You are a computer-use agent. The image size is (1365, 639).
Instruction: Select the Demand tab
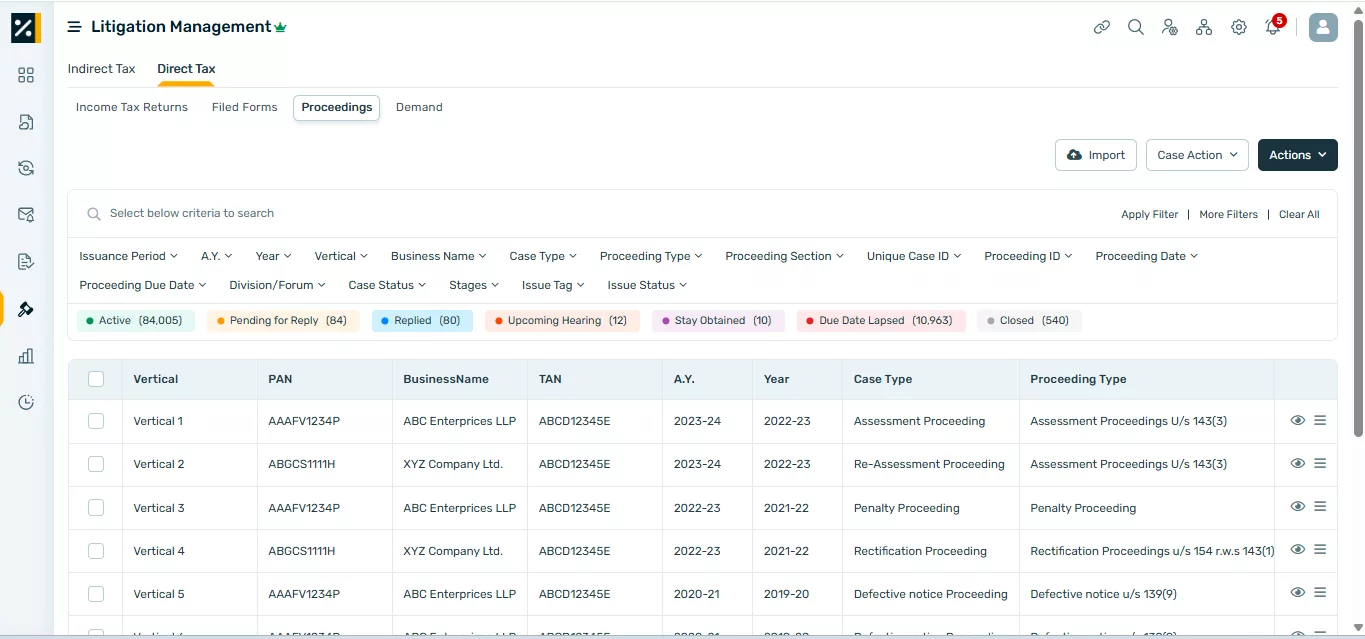pos(419,107)
